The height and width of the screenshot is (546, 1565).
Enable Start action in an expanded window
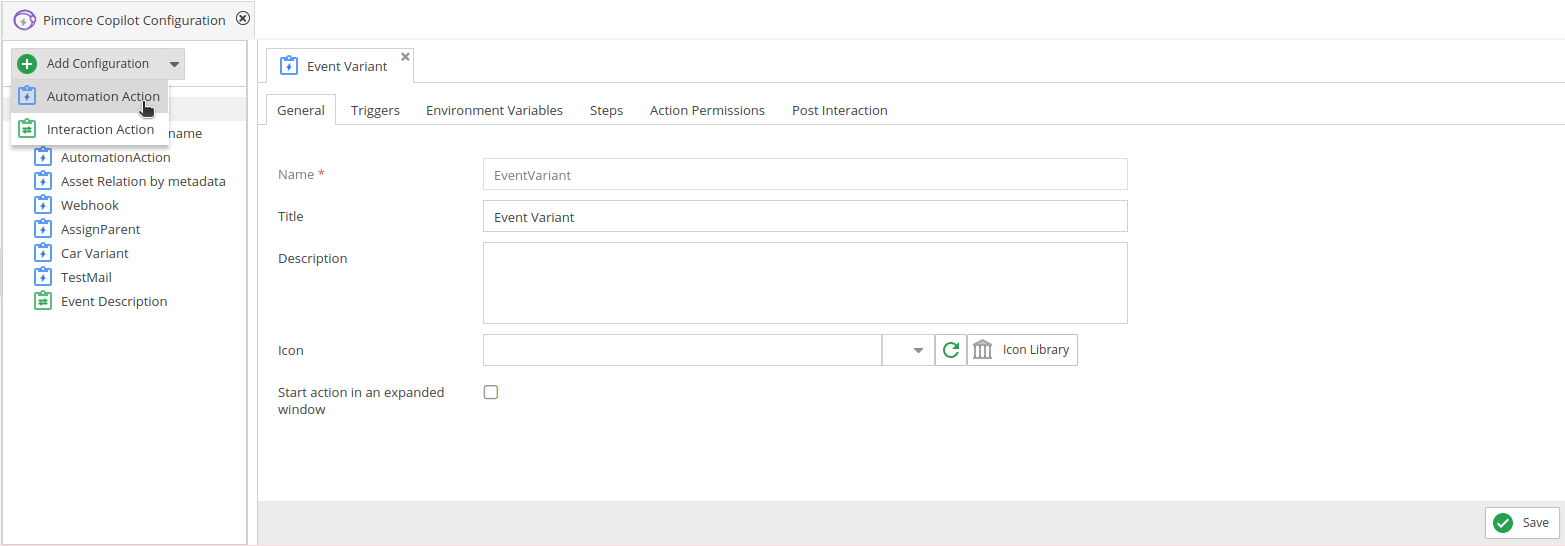click(491, 392)
